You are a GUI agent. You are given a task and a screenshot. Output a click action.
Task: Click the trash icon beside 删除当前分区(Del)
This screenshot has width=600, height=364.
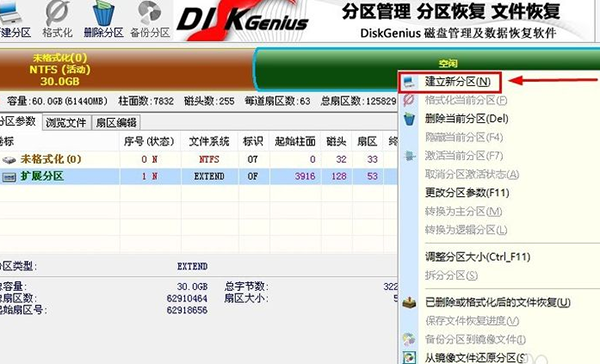[409, 119]
